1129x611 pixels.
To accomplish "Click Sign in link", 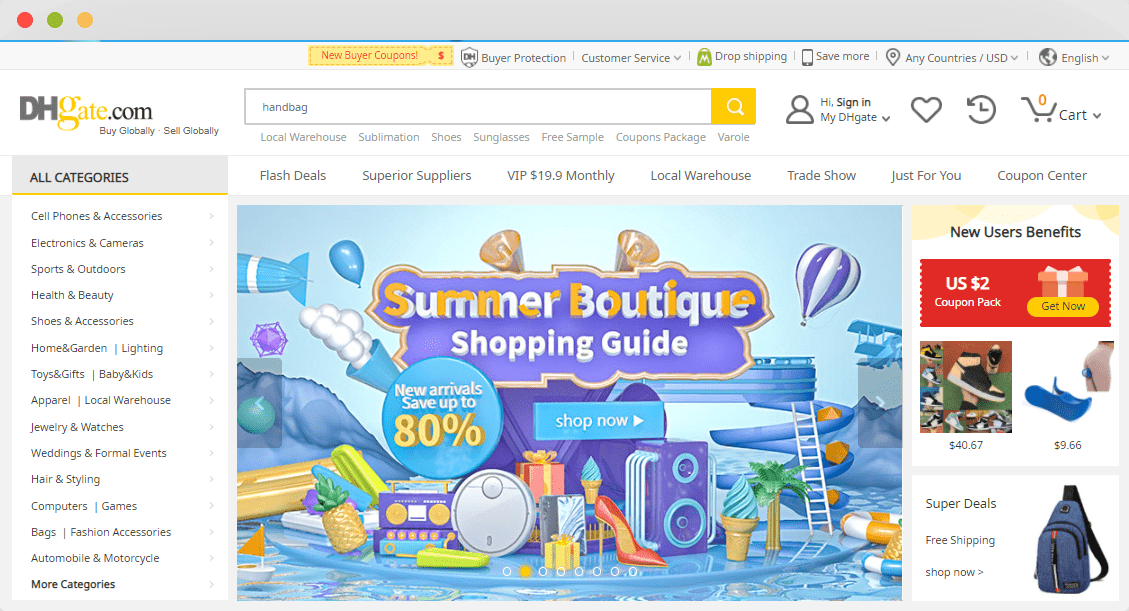I will click(853, 102).
